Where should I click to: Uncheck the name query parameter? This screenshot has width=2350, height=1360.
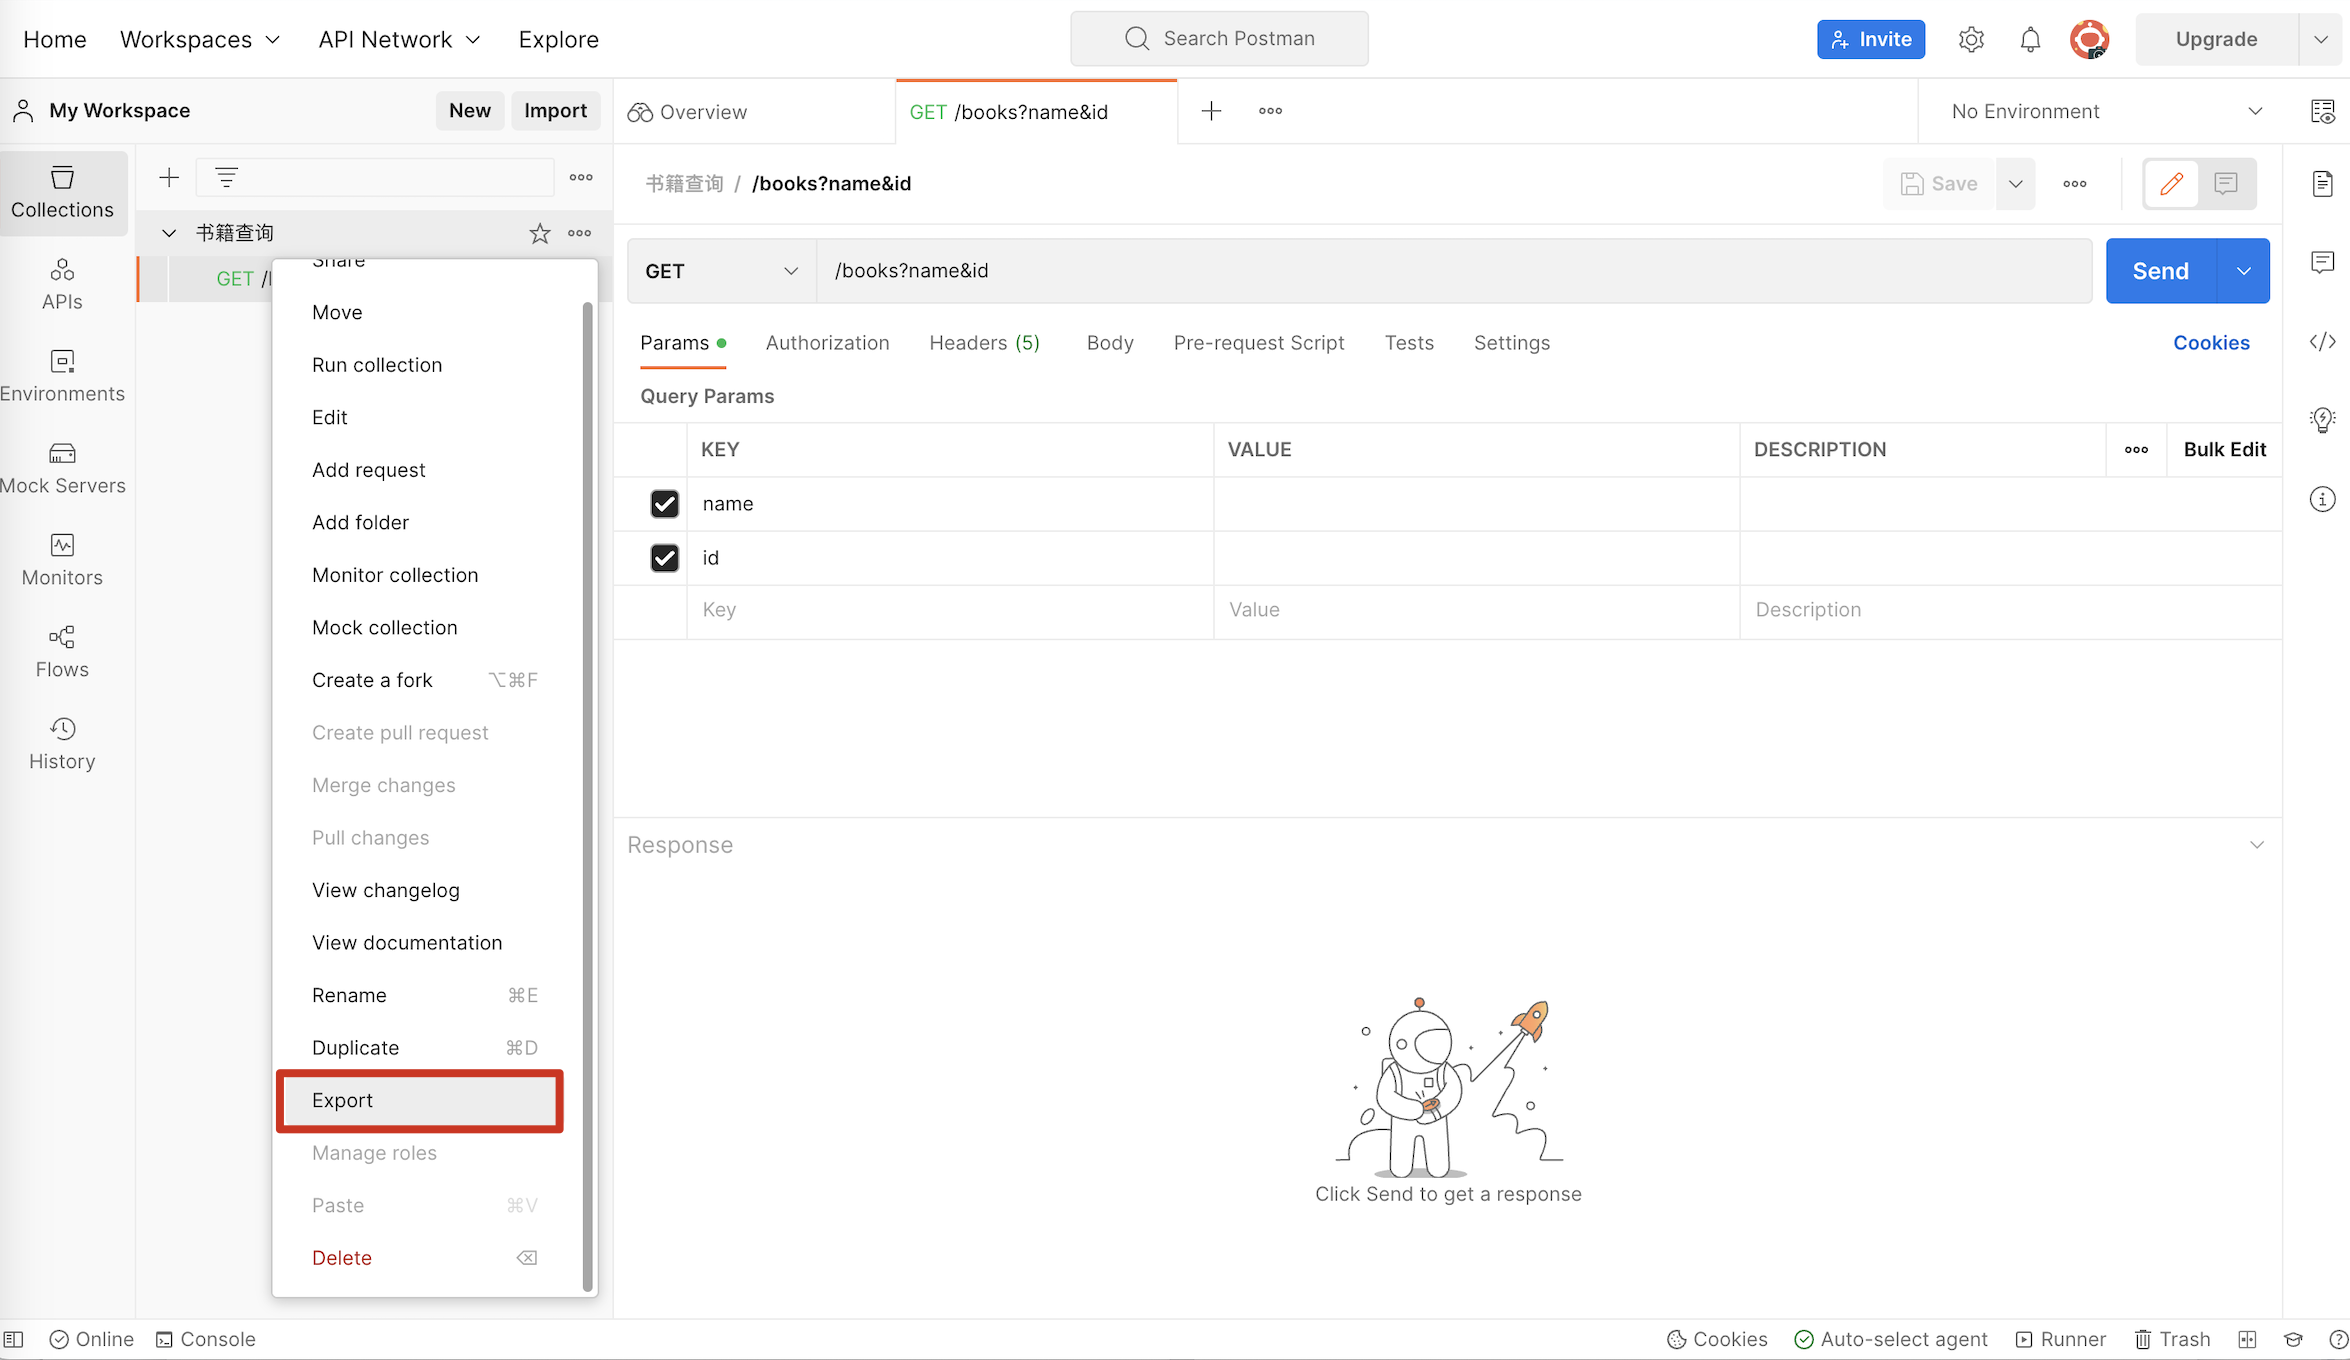[x=665, y=504]
